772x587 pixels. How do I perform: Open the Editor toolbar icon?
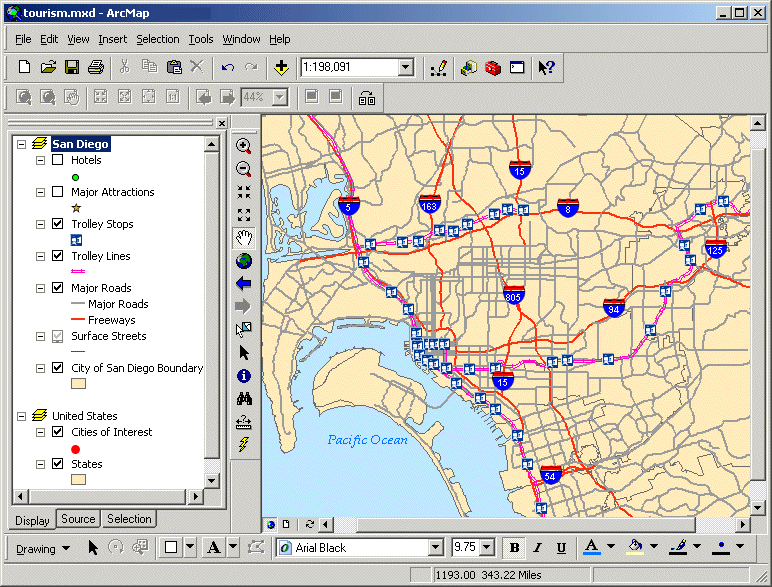438,67
